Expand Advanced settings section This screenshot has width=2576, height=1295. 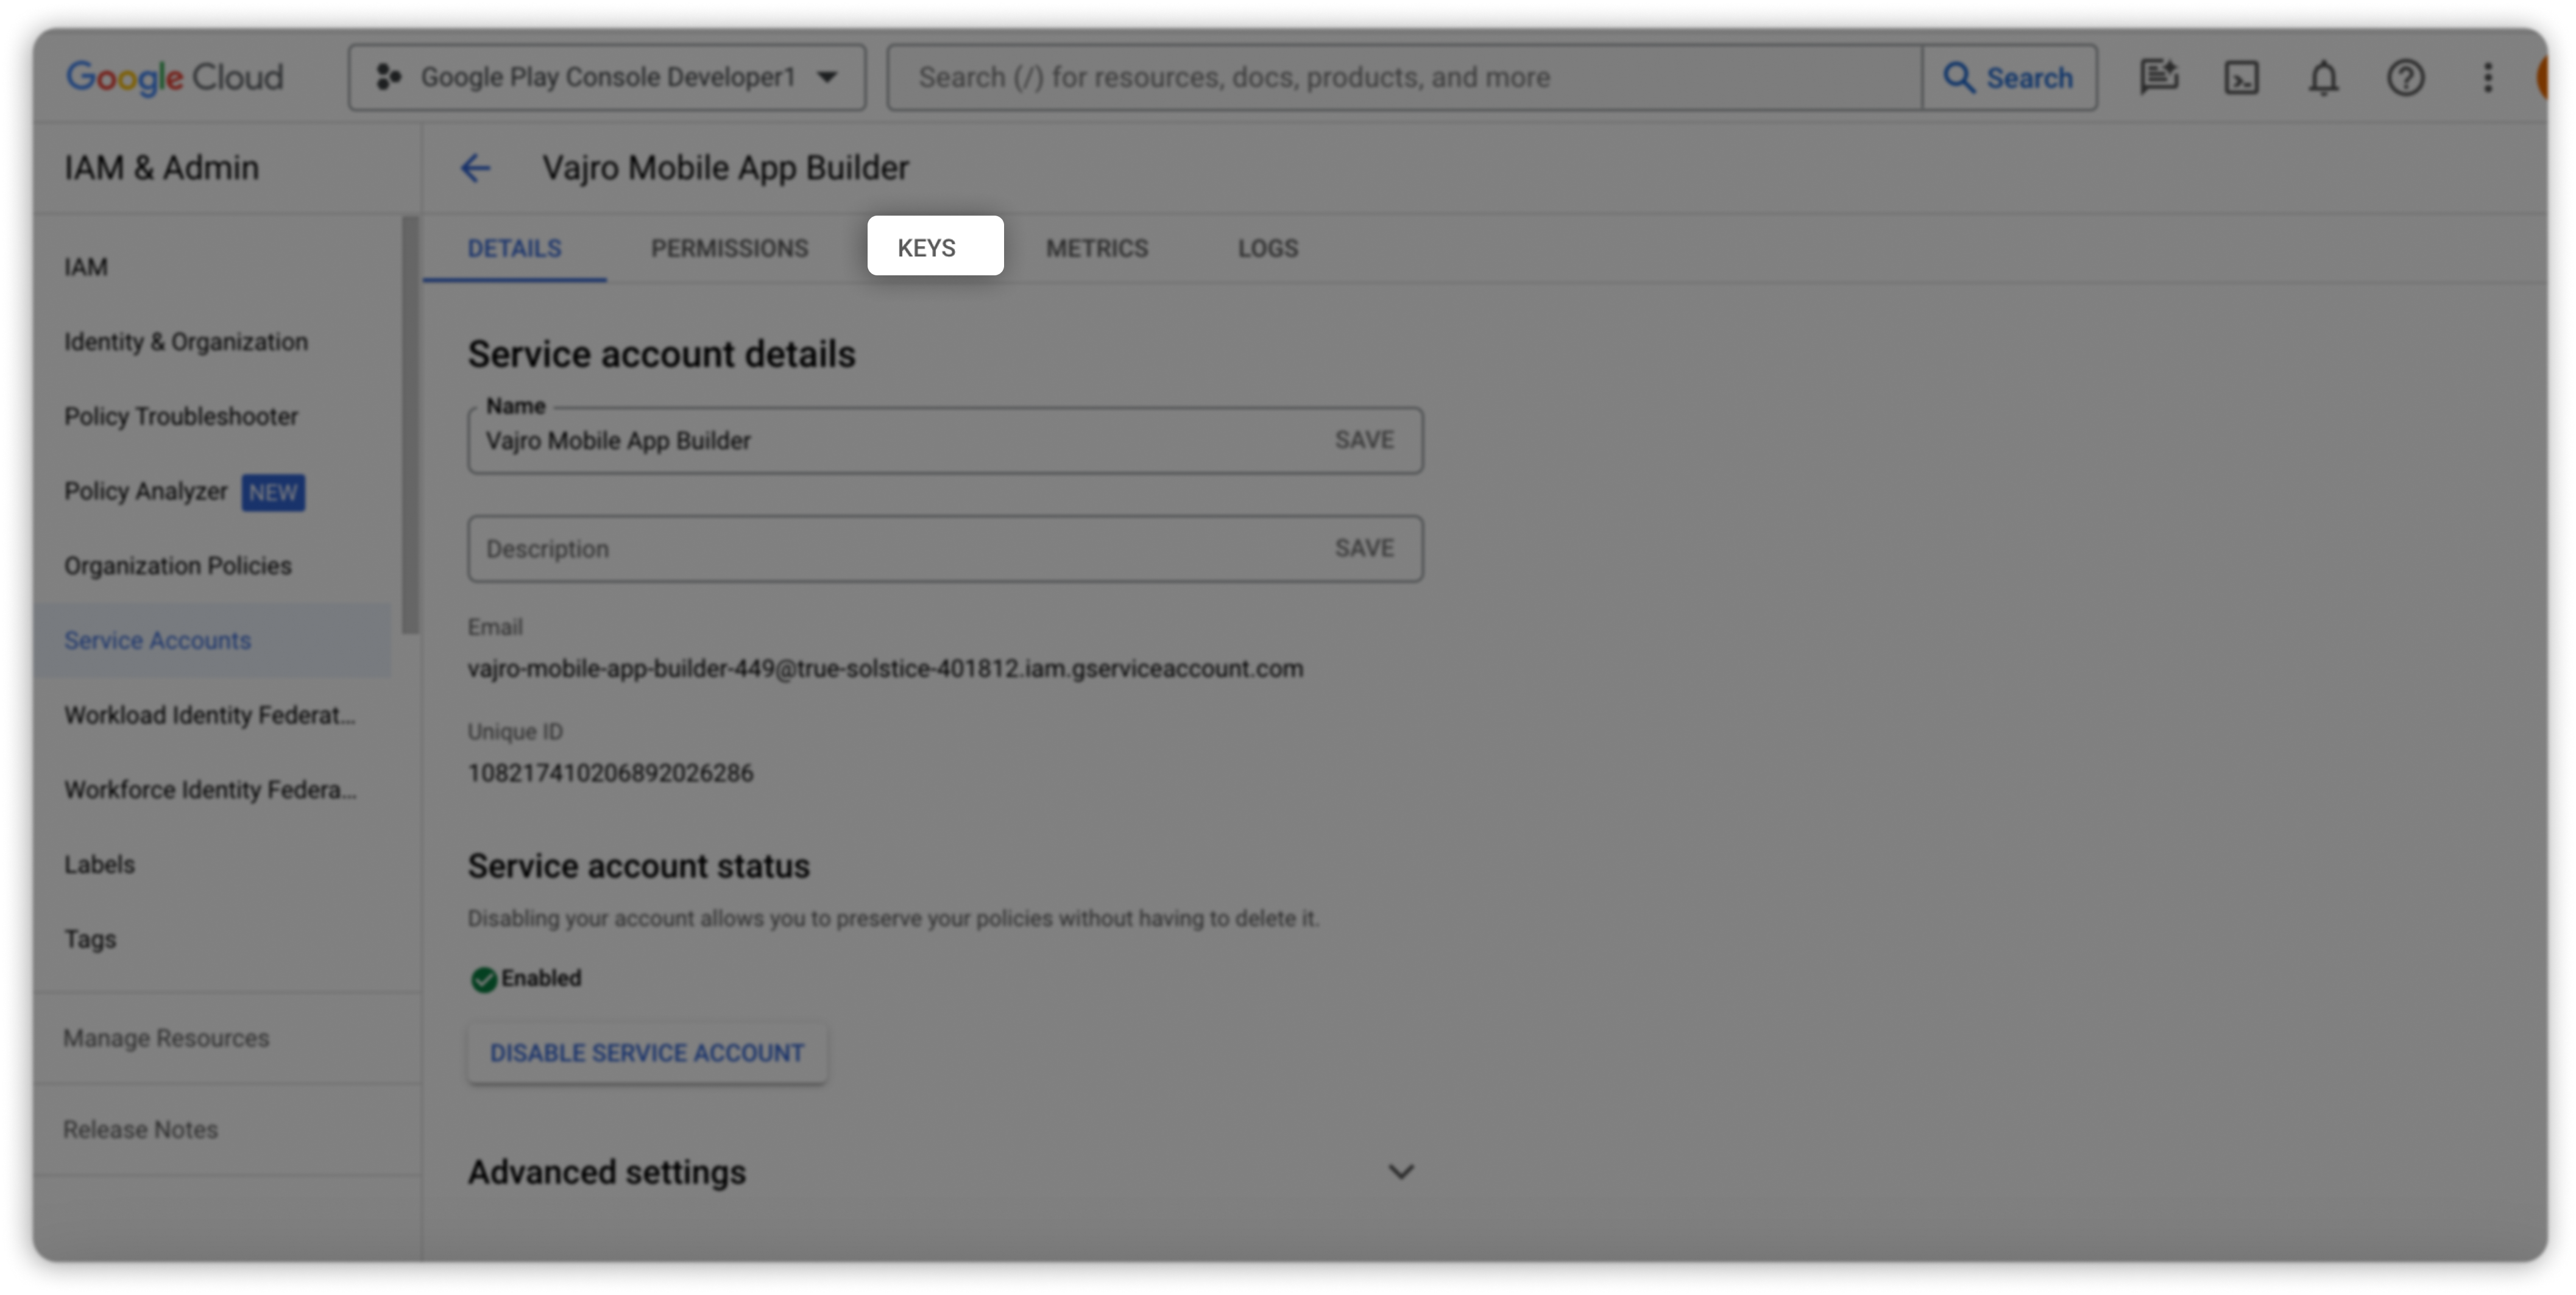[x=1400, y=1171]
